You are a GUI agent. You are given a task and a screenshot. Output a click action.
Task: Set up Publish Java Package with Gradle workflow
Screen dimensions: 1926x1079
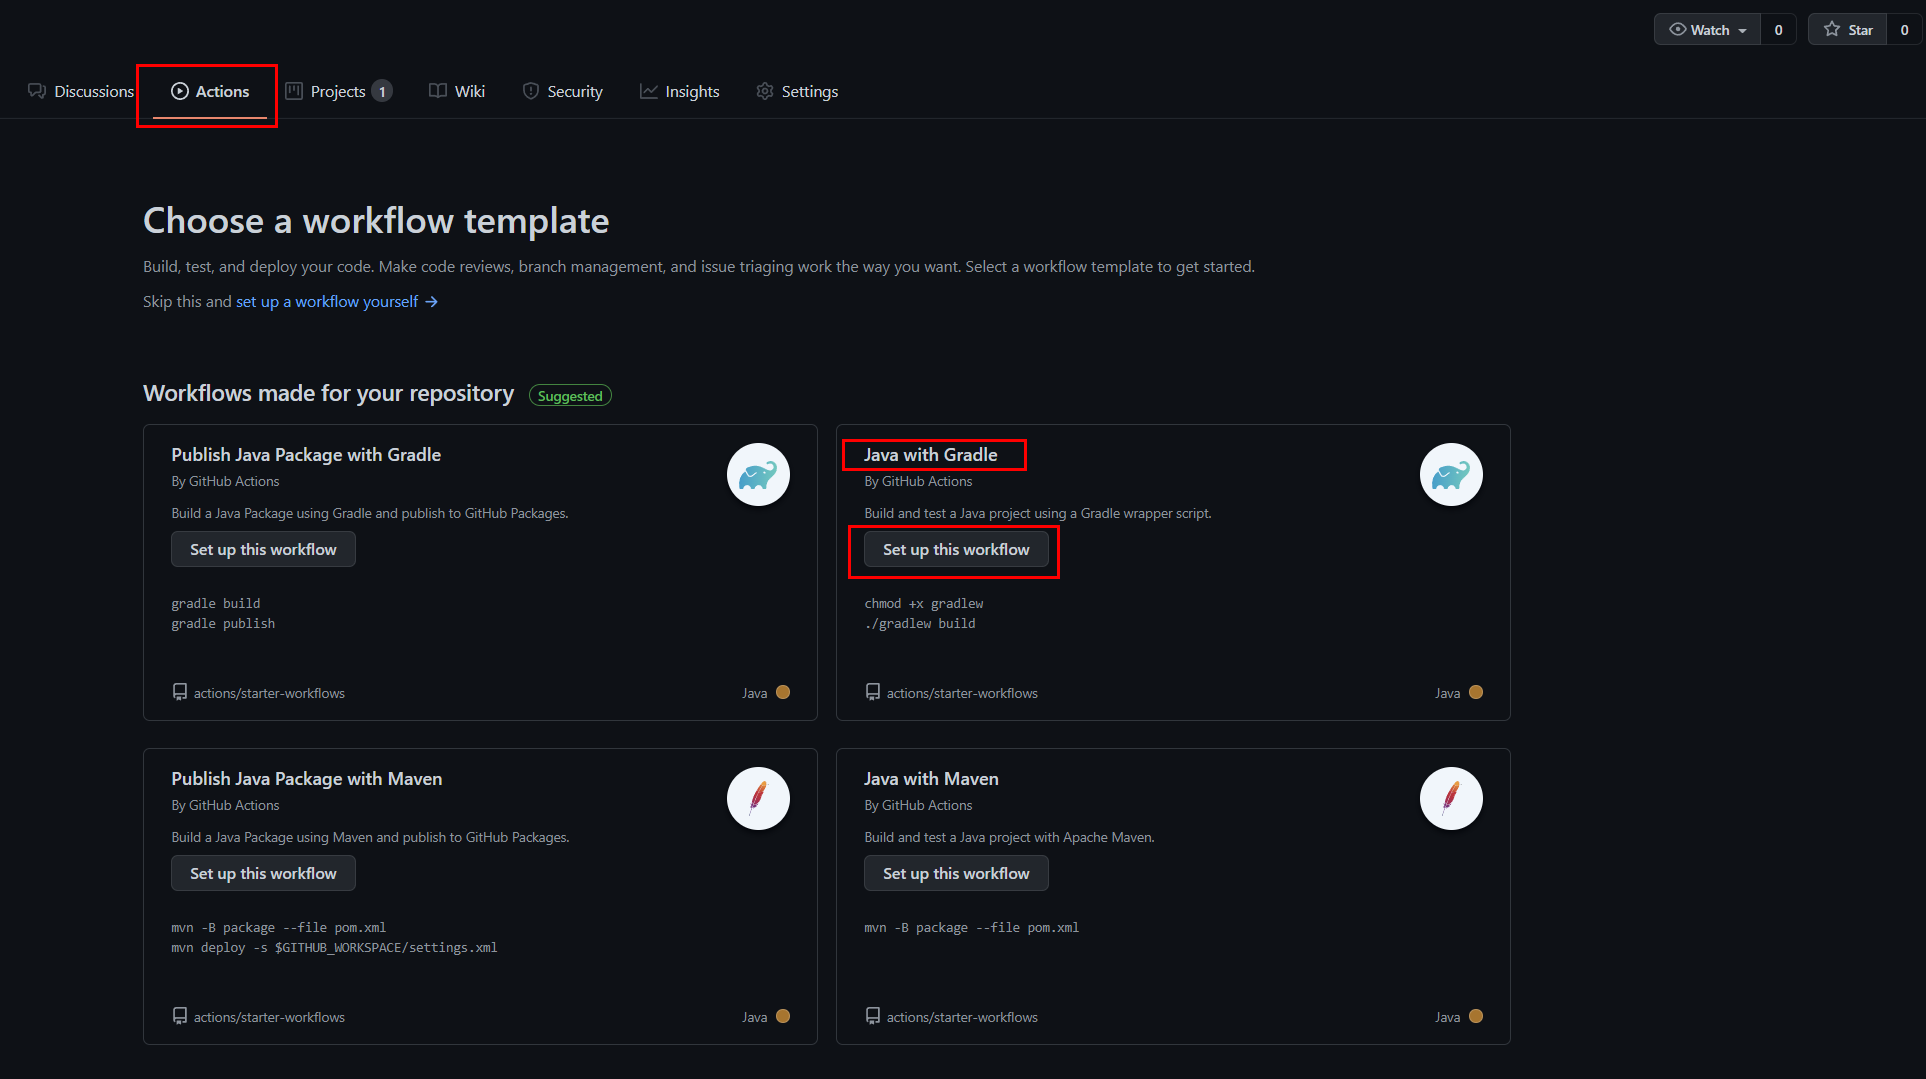click(263, 549)
